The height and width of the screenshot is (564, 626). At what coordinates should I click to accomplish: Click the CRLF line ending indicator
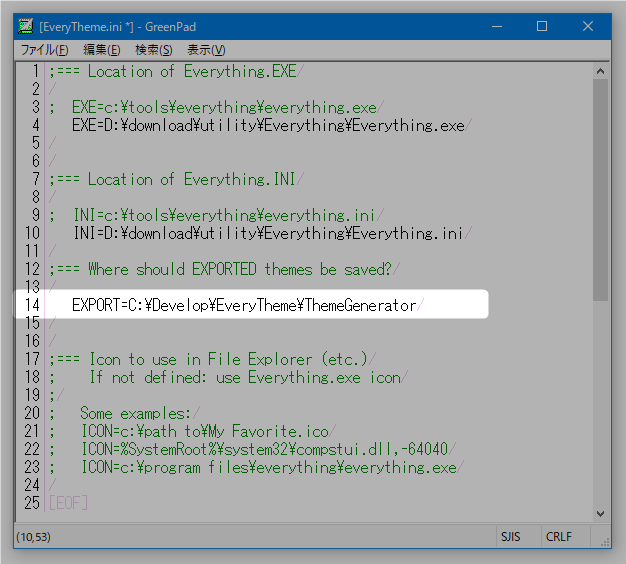coord(559,537)
